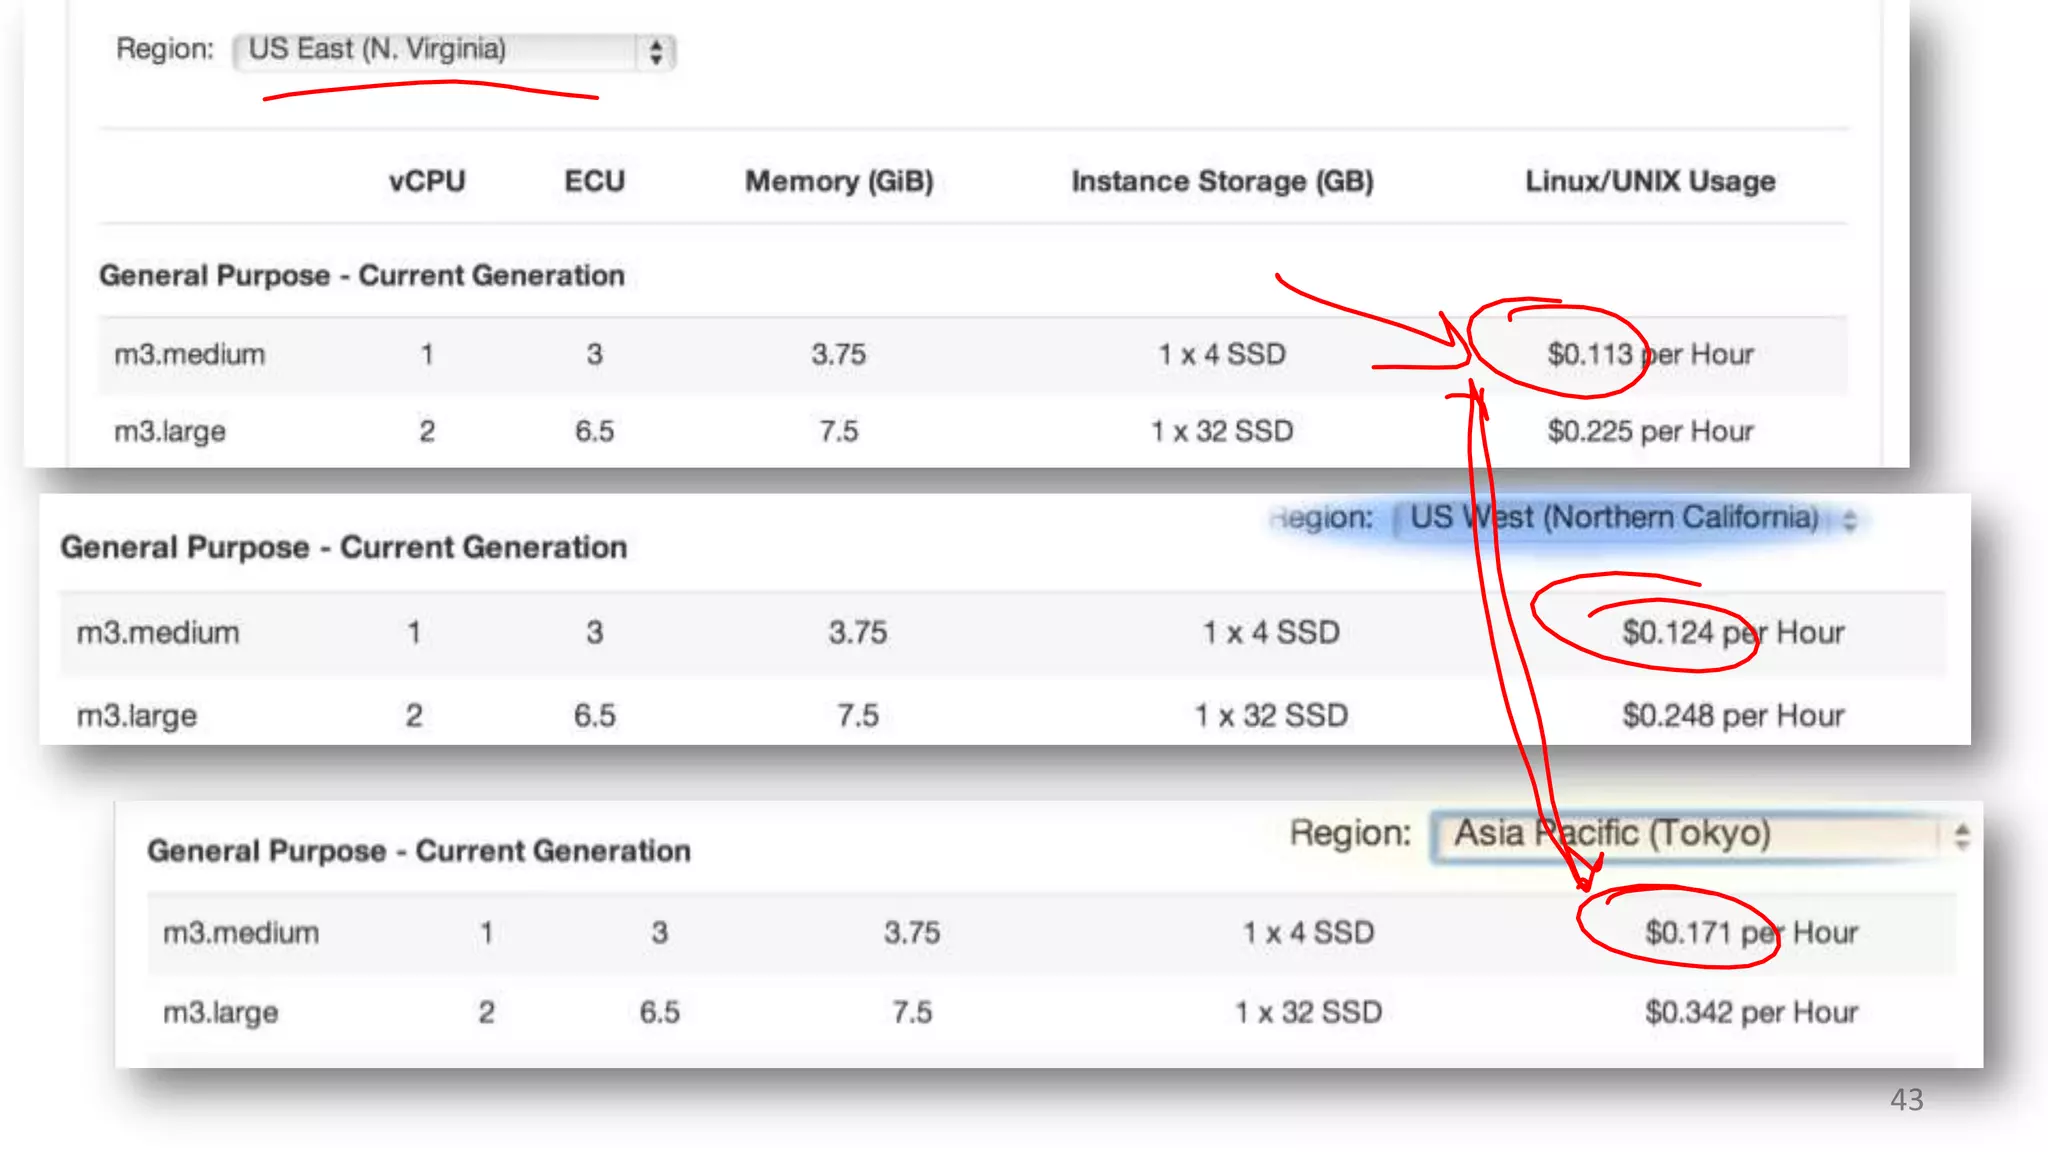Click the US East dropdown stepper arrows
The height and width of the screenshot is (1152, 2048).
(656, 51)
